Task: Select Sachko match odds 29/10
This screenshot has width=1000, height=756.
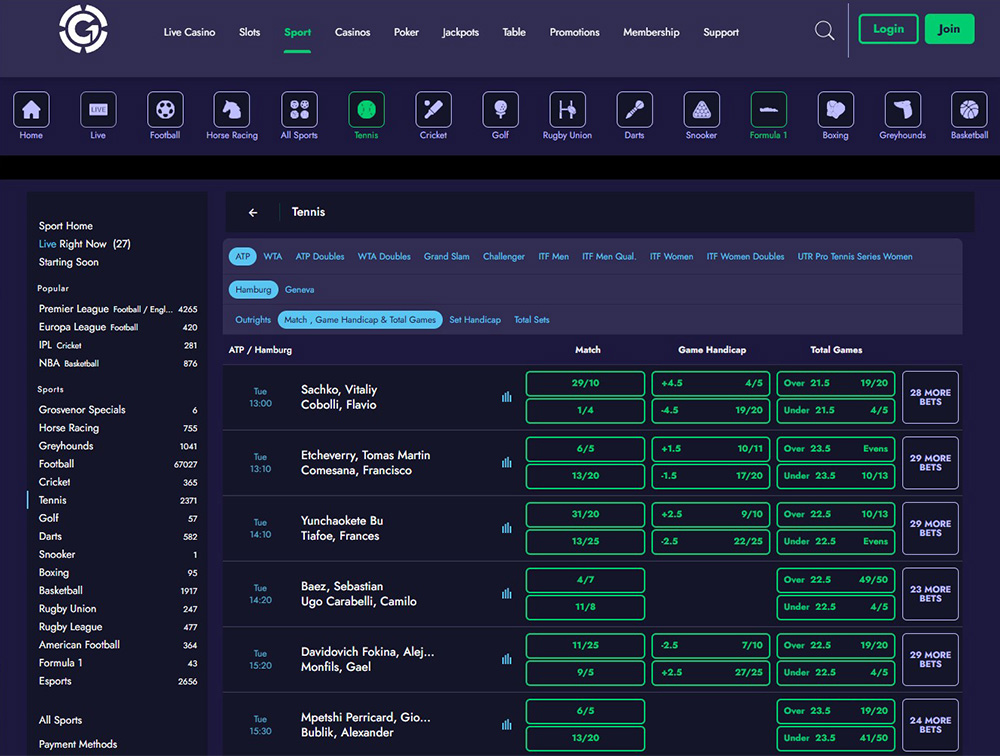Action: coord(585,383)
